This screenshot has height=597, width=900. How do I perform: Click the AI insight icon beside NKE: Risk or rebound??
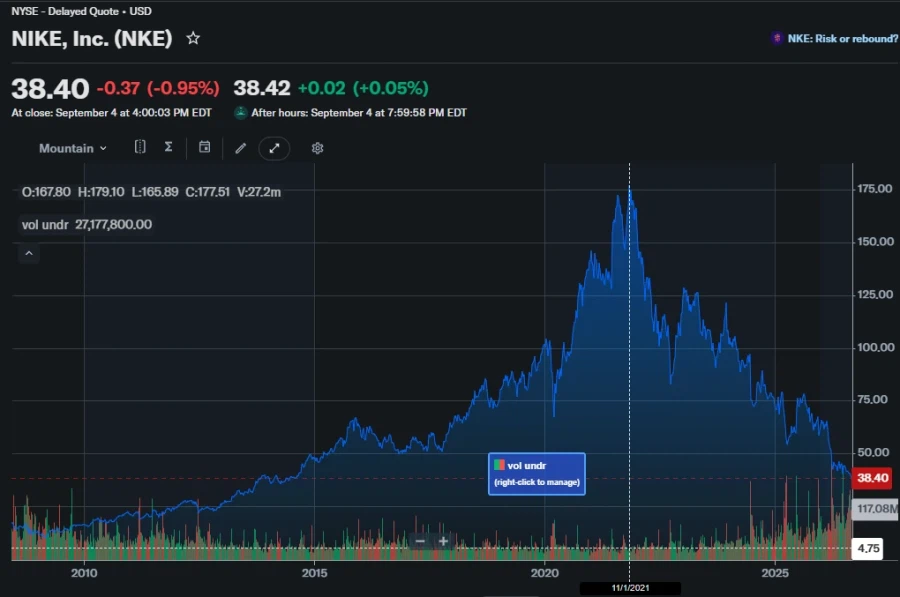[777, 38]
